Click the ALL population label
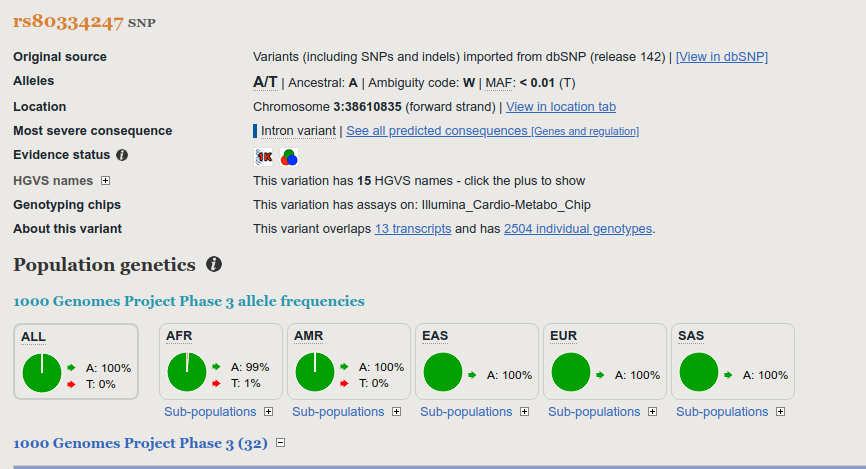 coord(33,337)
